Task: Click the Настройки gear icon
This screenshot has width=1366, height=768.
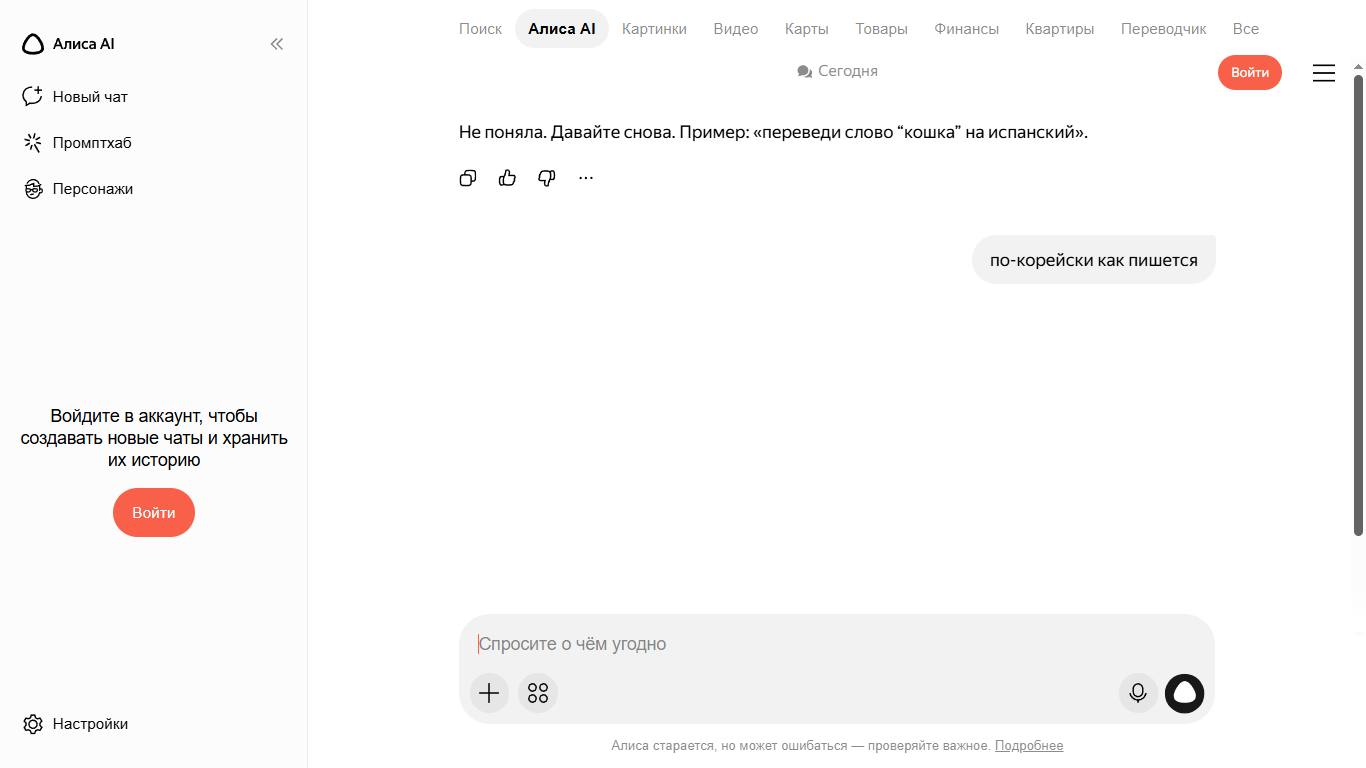Action: point(33,724)
